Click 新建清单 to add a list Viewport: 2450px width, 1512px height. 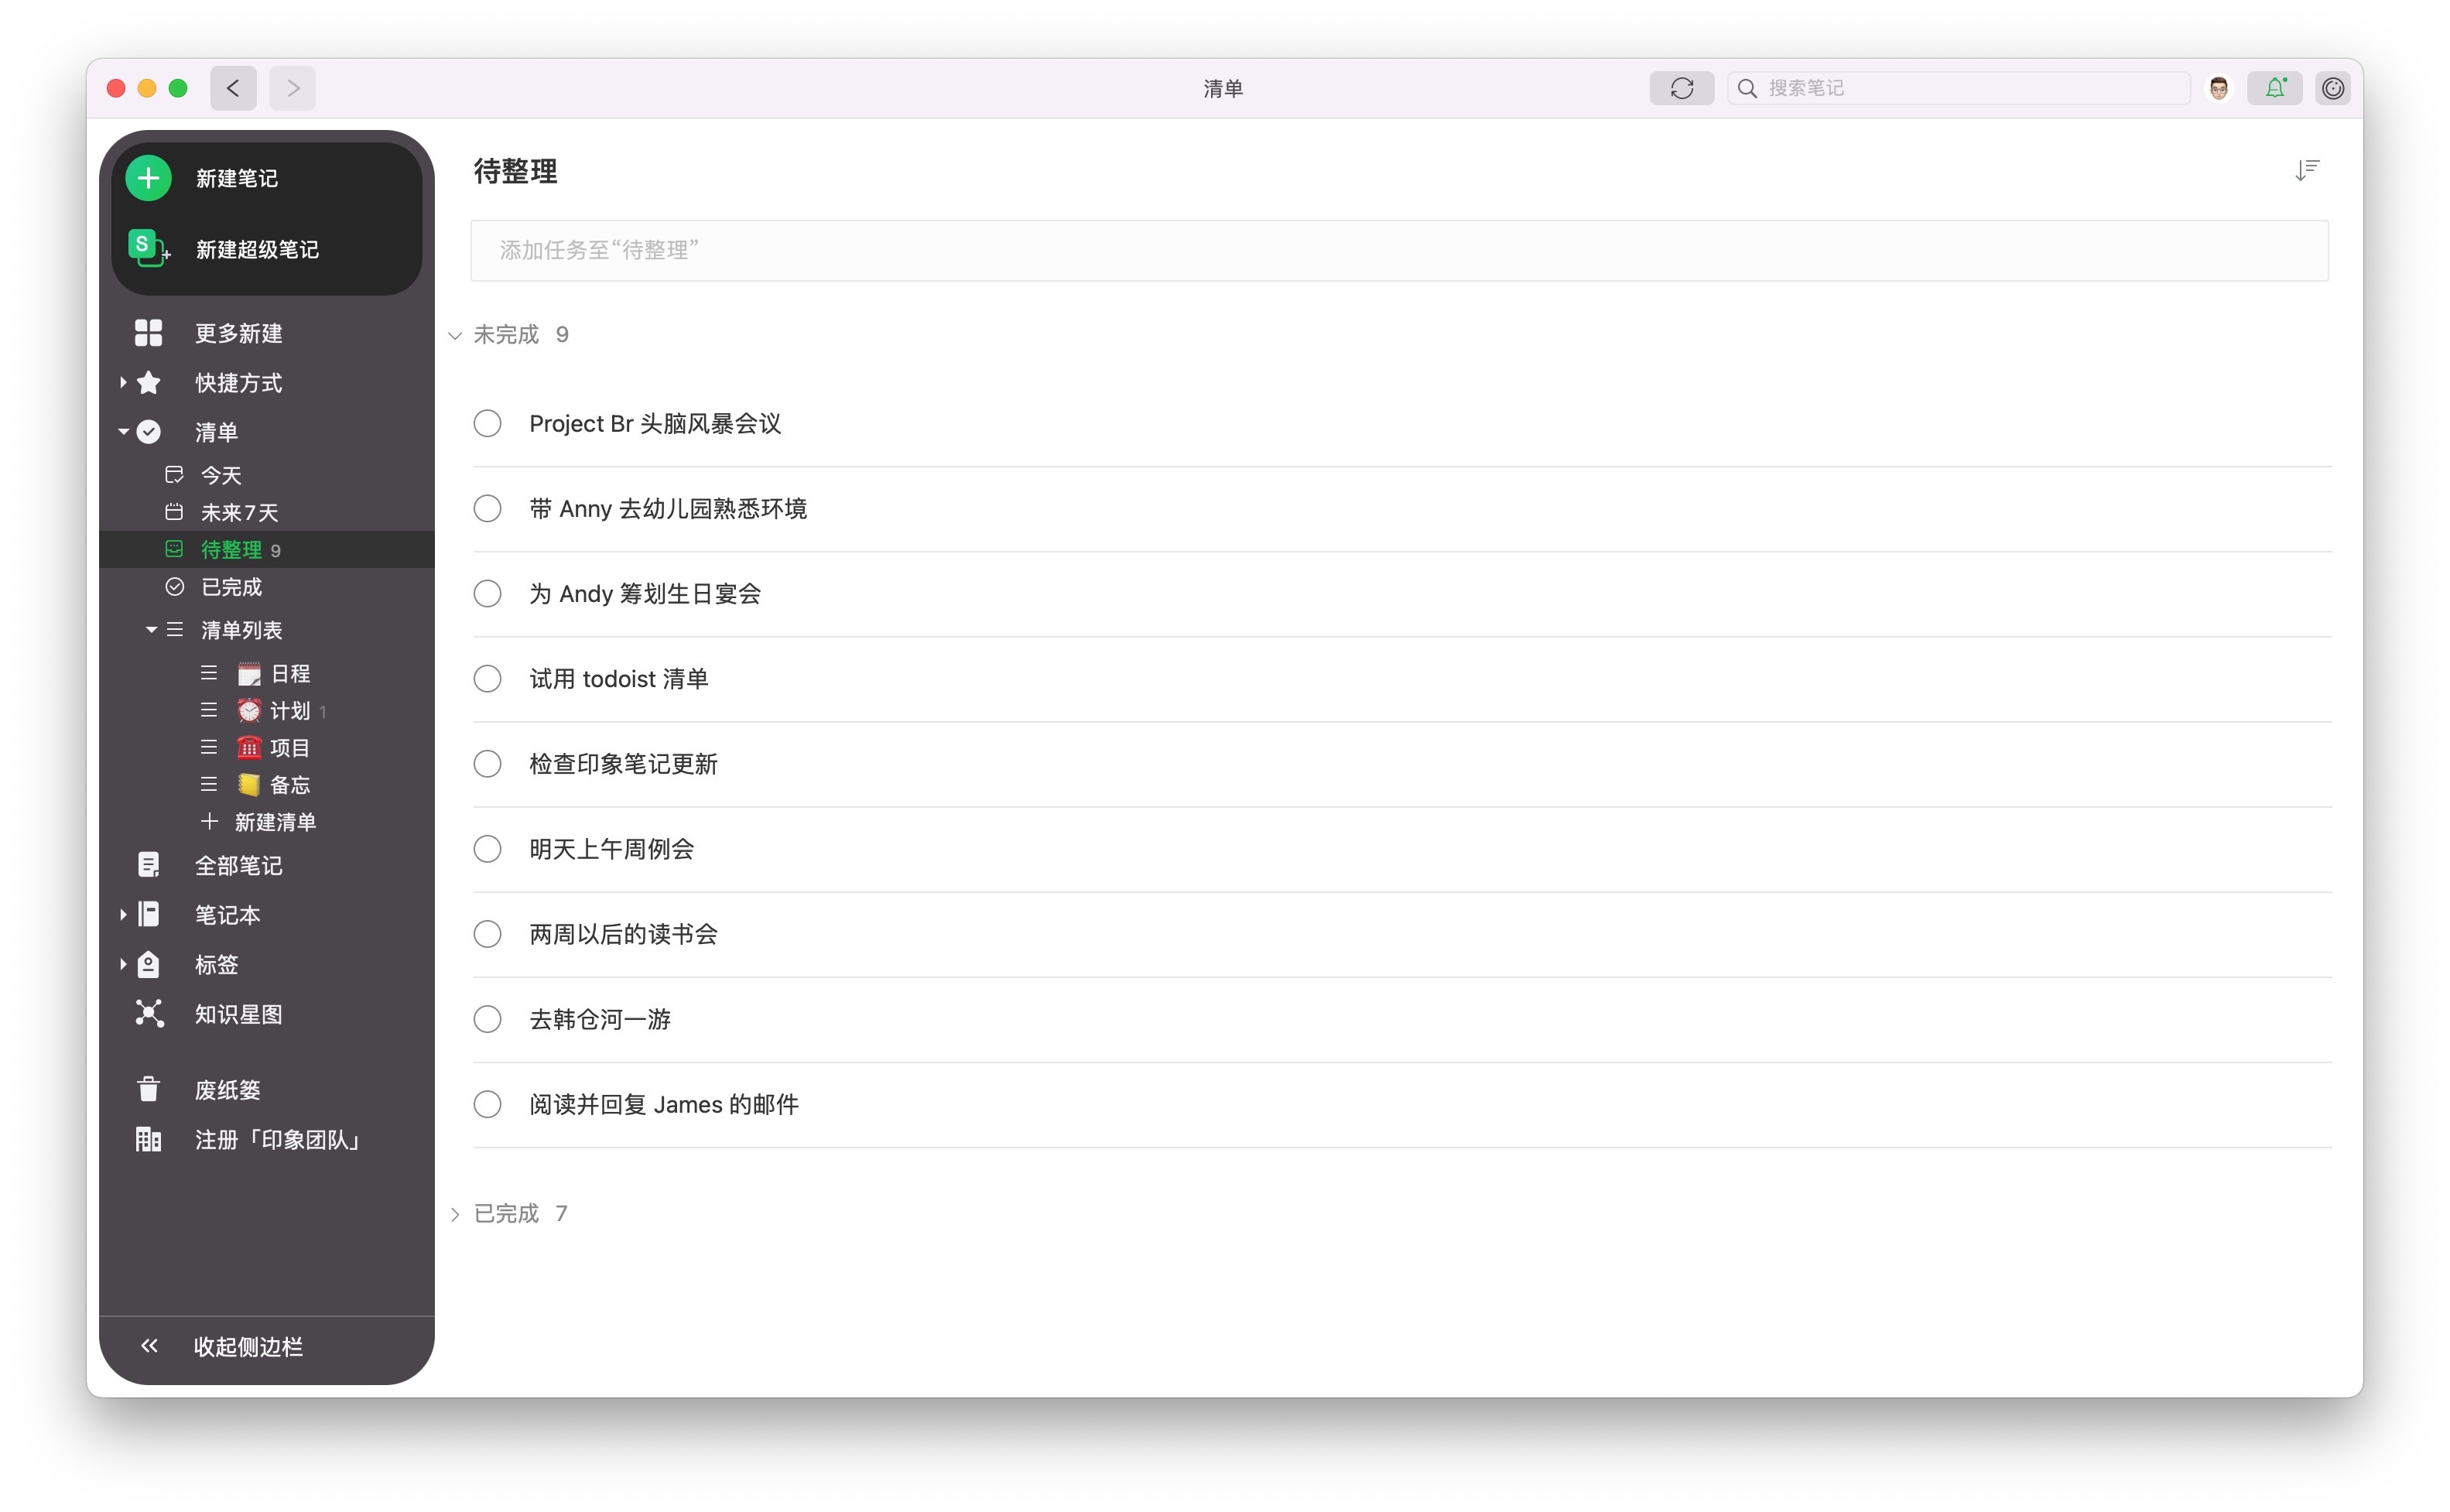pyautogui.click(x=275, y=822)
